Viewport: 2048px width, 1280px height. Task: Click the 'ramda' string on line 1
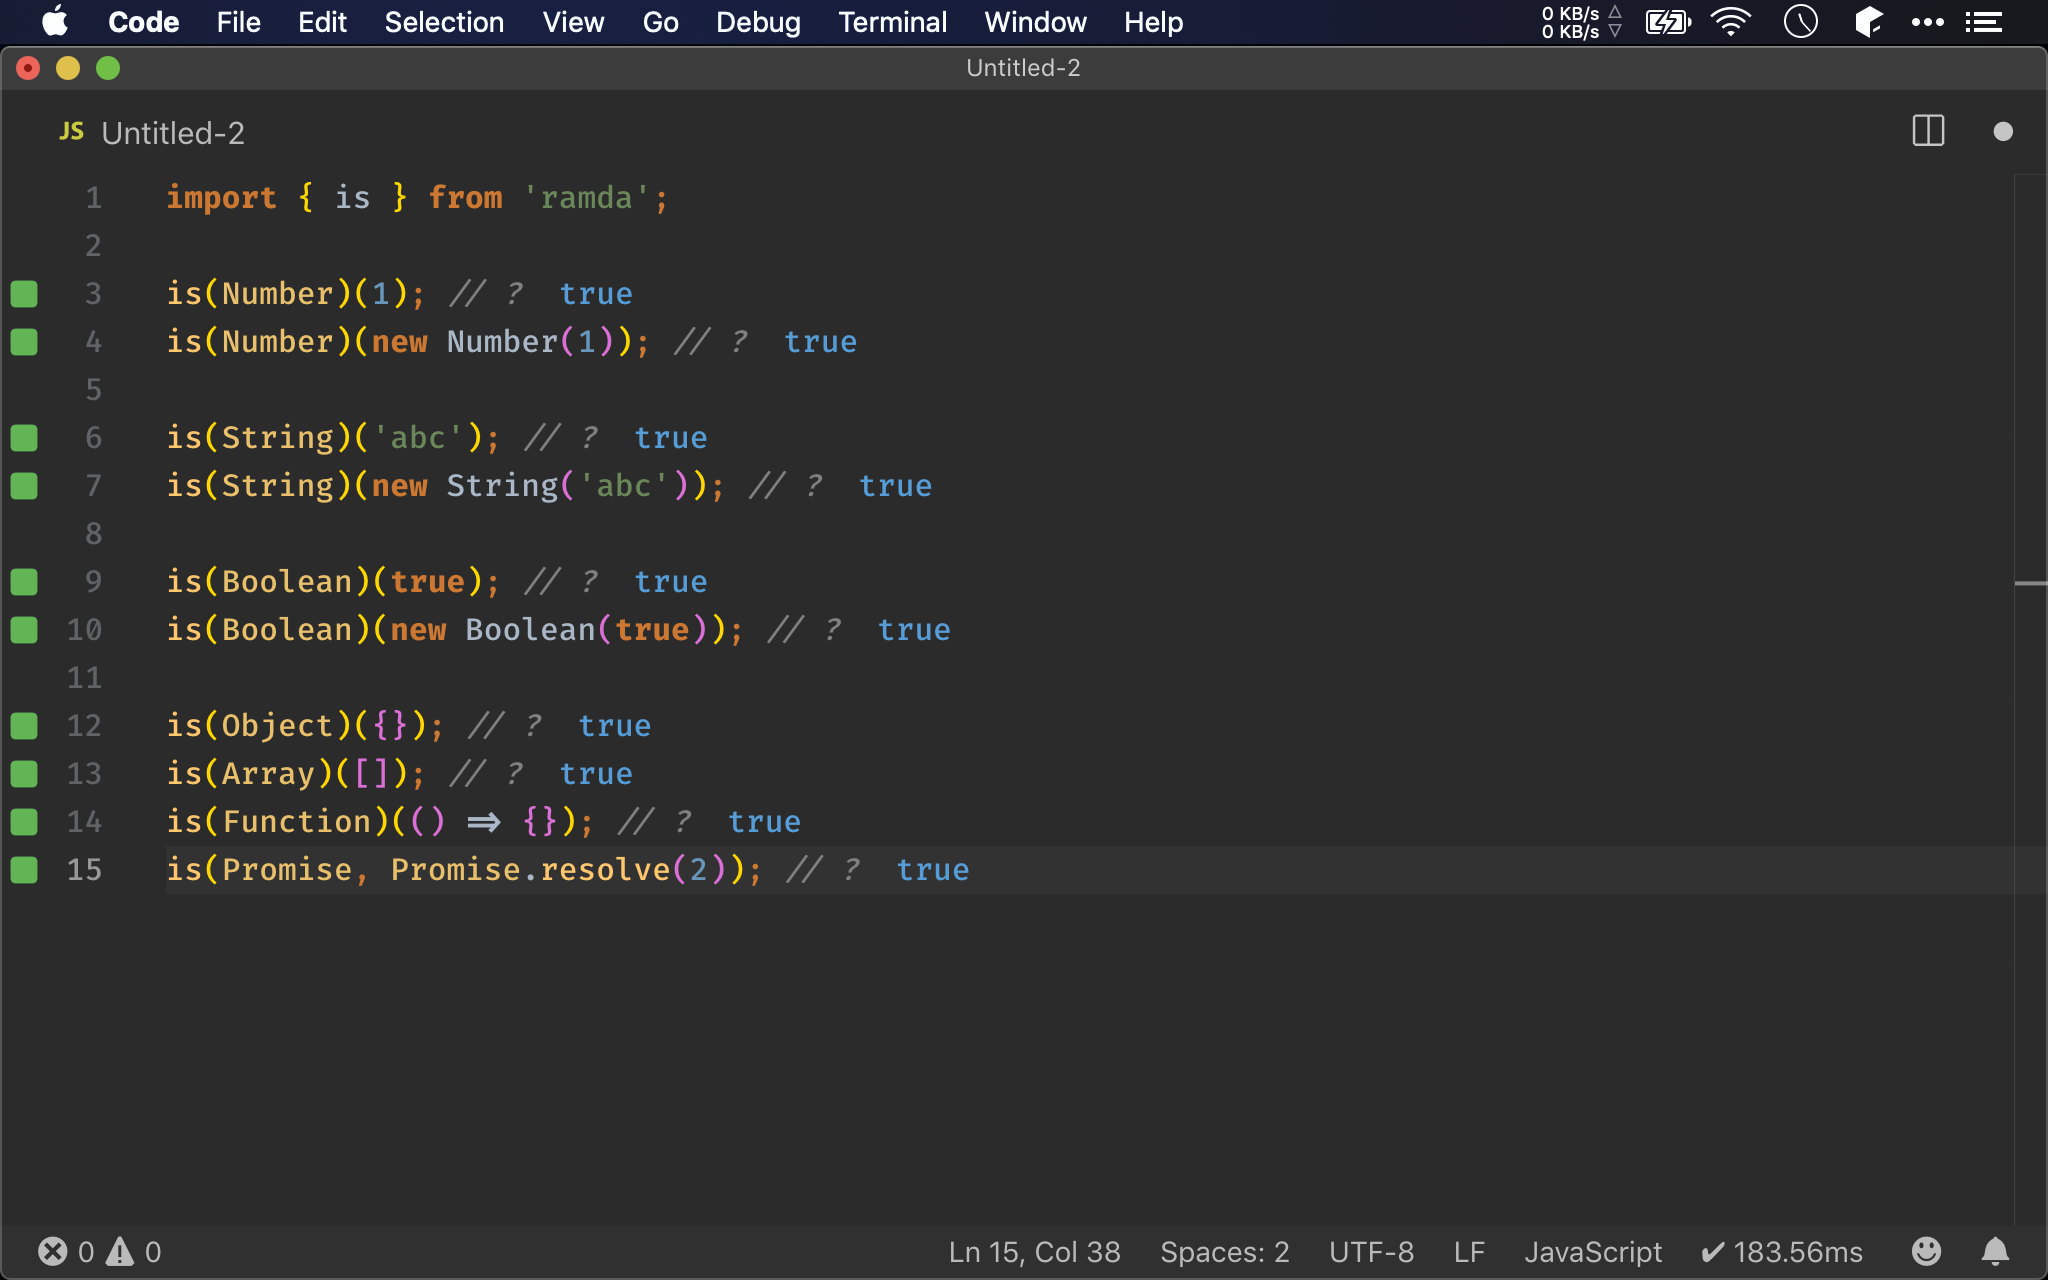(x=587, y=198)
